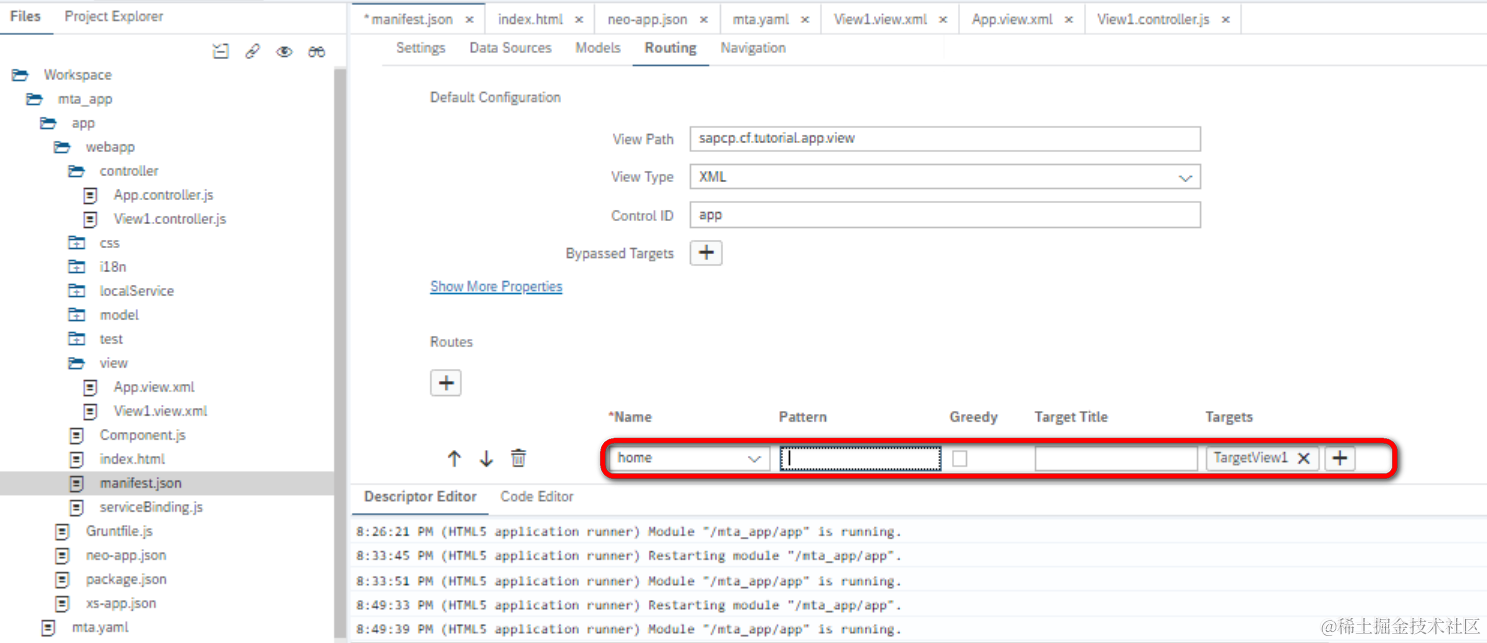This screenshot has width=1487, height=643.
Task: Click the link with editor icon
Action: point(253,52)
